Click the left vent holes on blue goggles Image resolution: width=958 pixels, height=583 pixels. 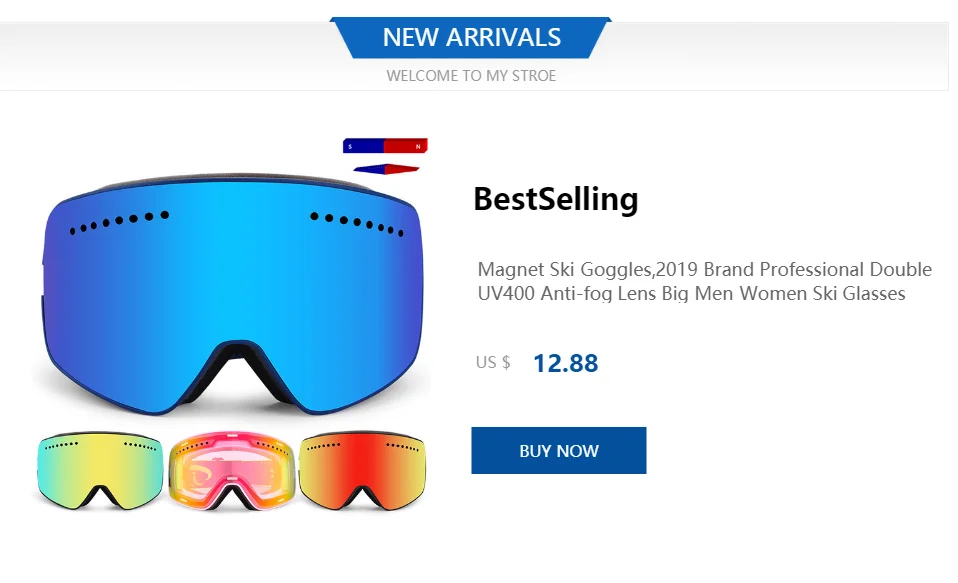click(x=119, y=222)
